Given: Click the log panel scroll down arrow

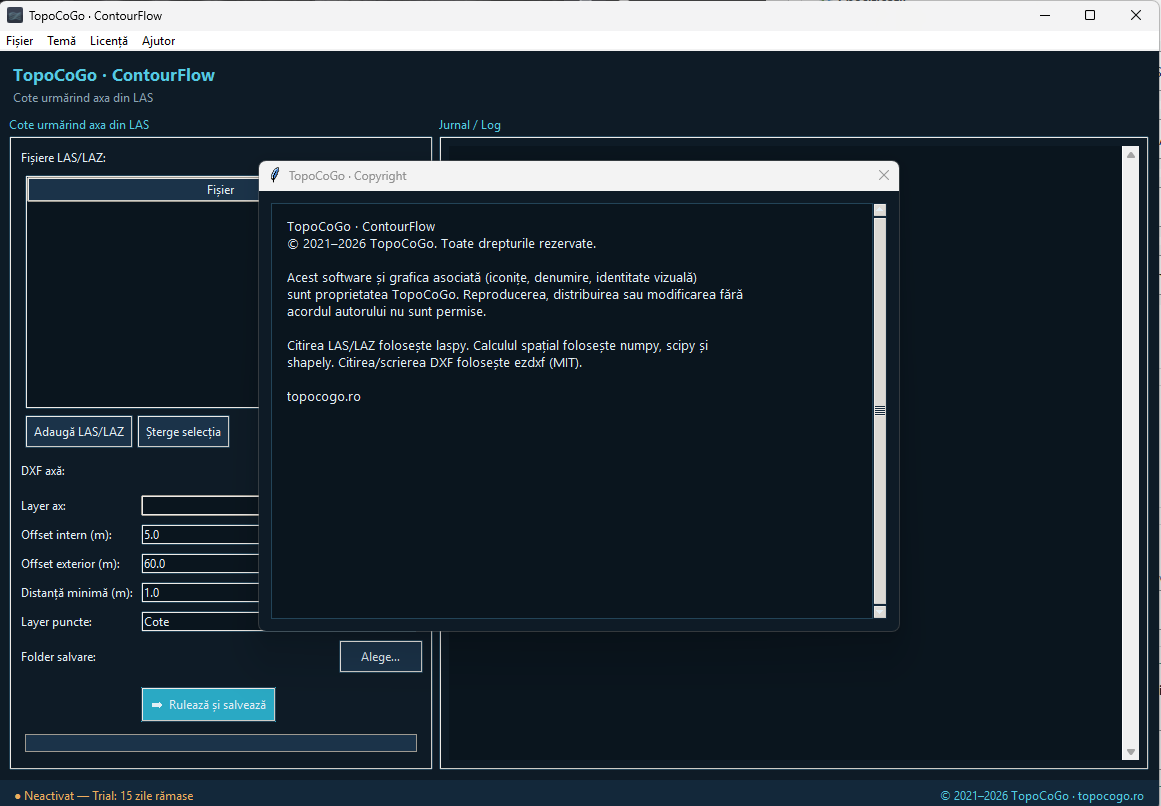Looking at the screenshot, I should tap(1131, 752).
